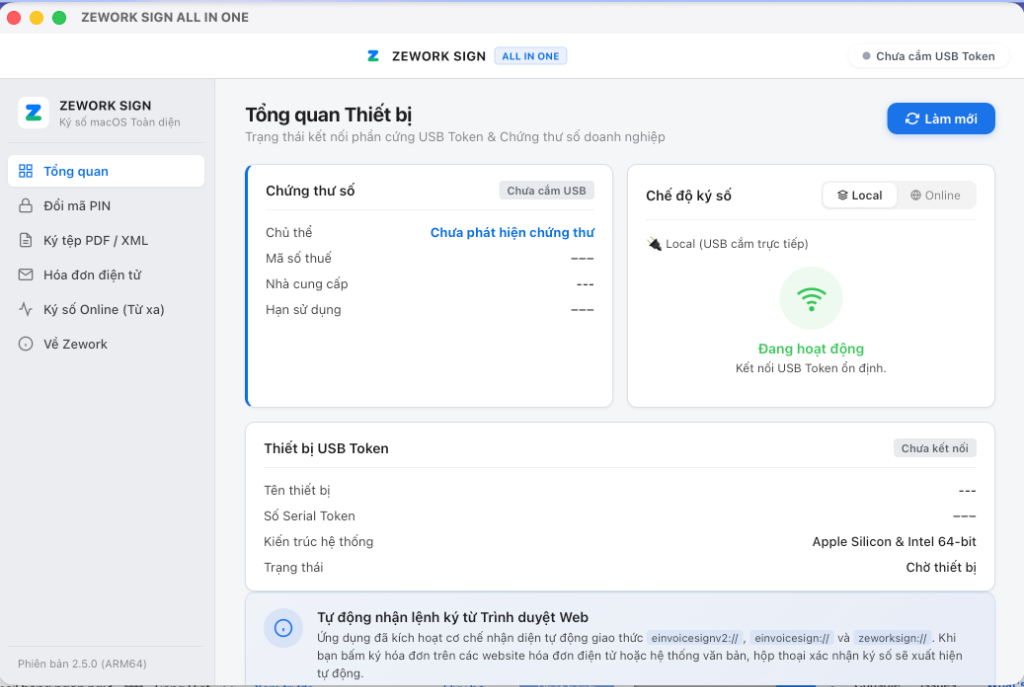
Task: Open Ký số Online (Từ xa)
Action: pyautogui.click(x=106, y=310)
